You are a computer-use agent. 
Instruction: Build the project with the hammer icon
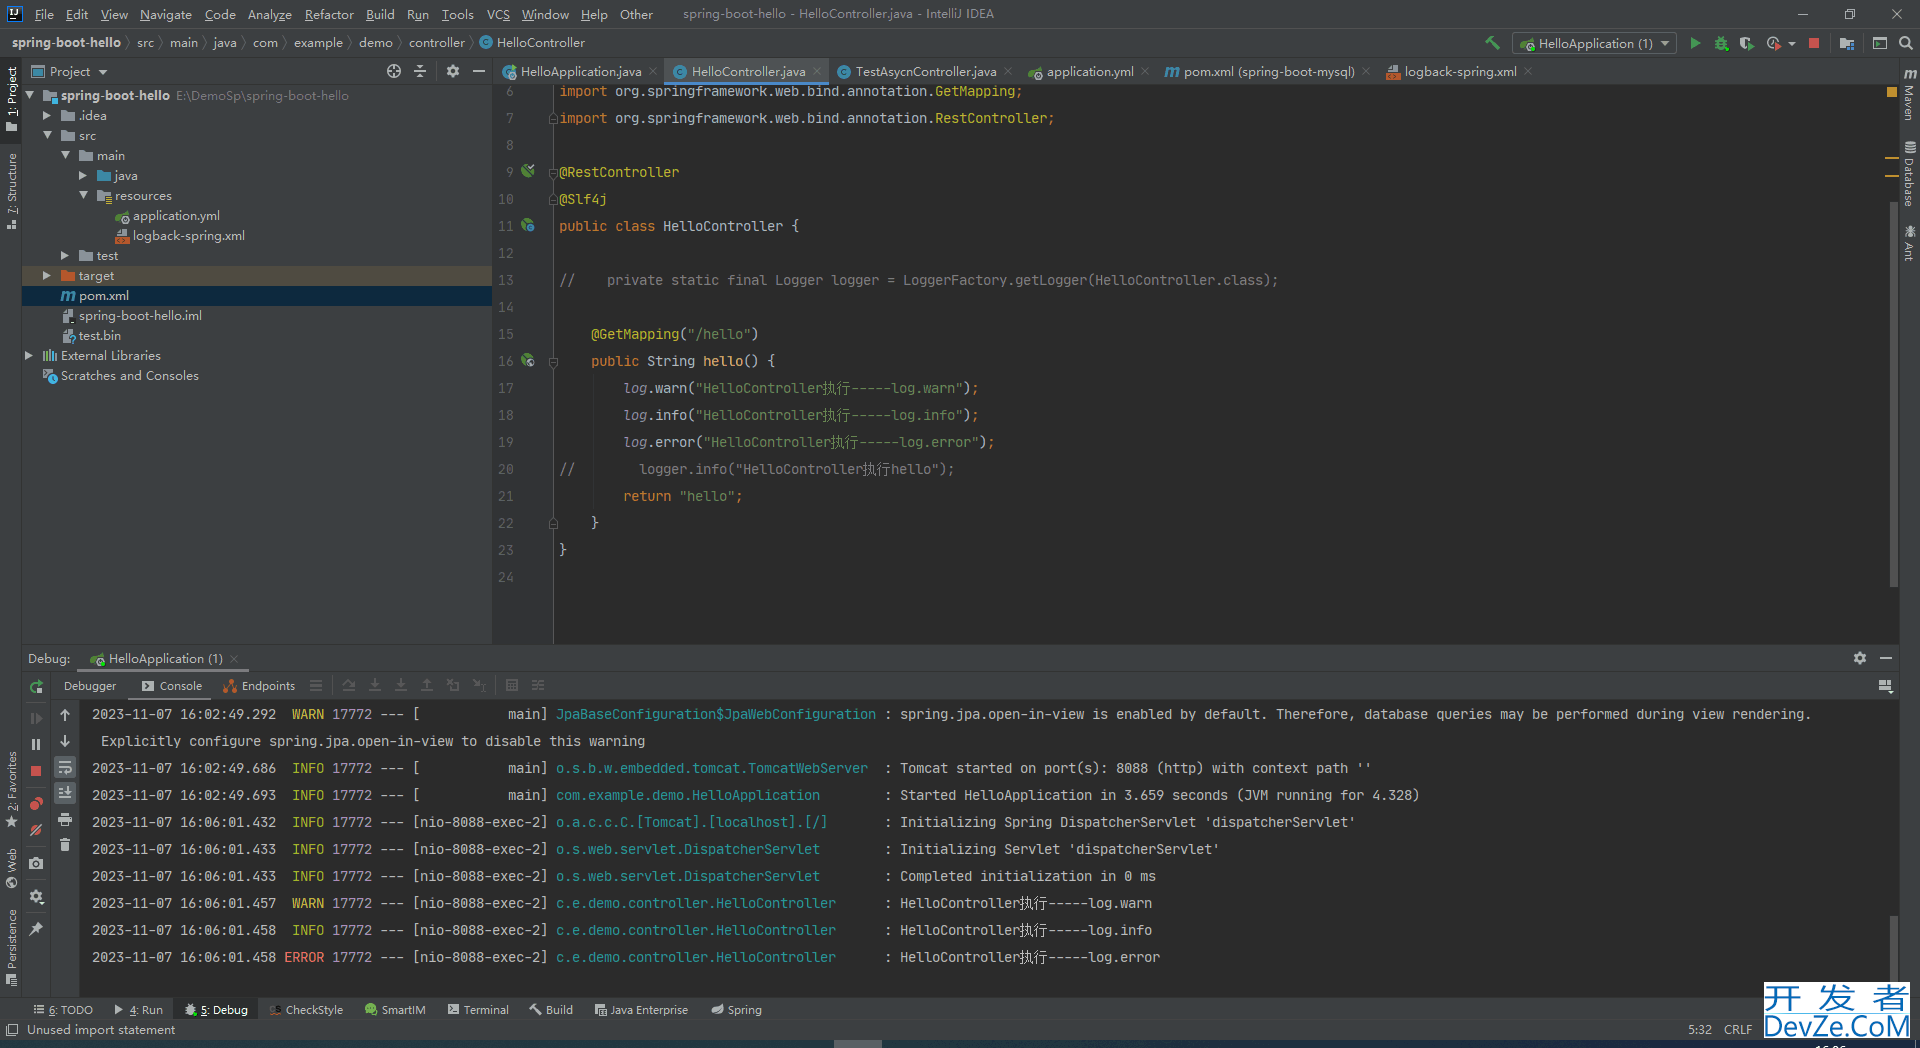tap(1492, 43)
